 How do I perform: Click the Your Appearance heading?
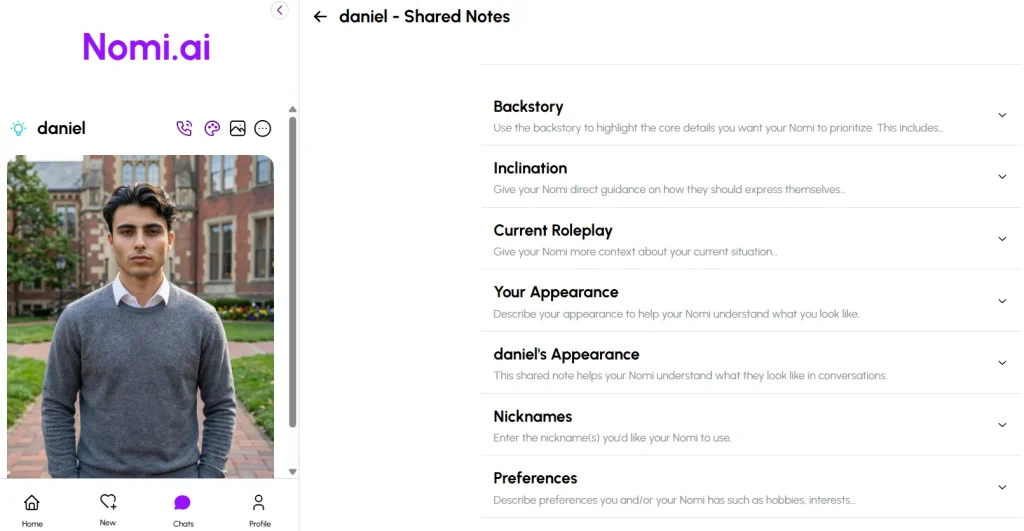(x=555, y=292)
